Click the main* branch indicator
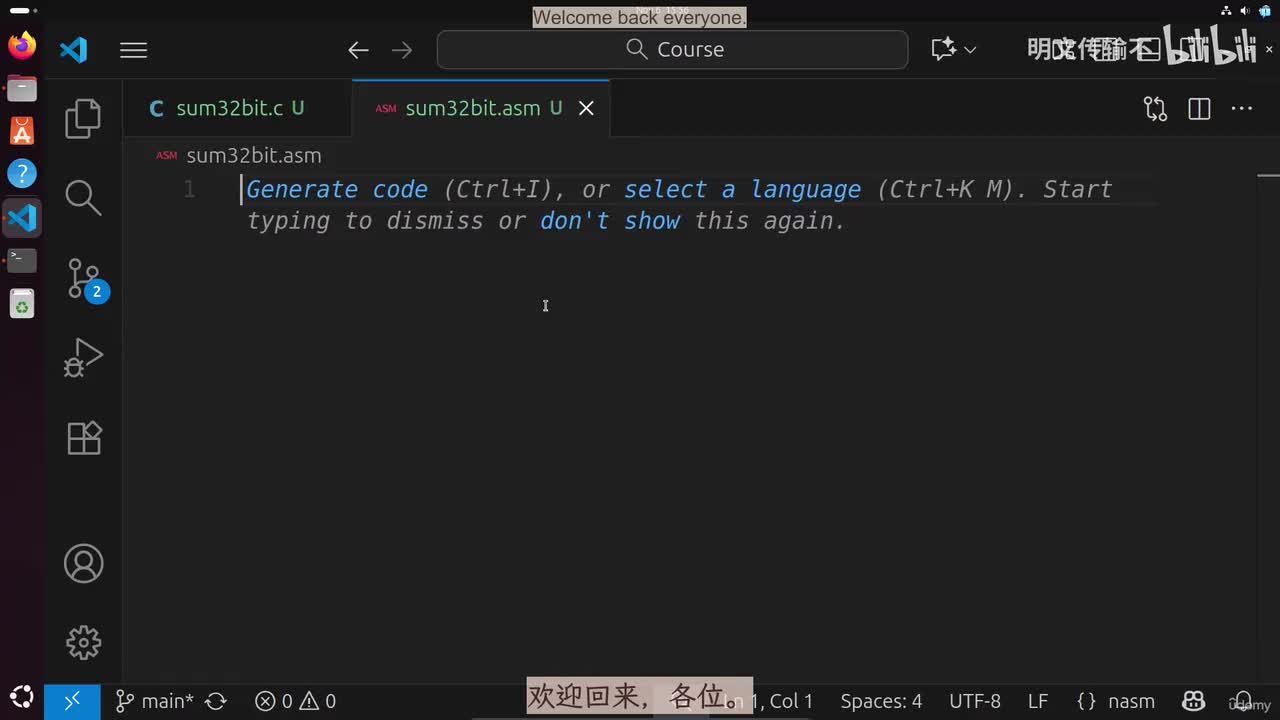This screenshot has width=1280, height=720. pos(155,702)
